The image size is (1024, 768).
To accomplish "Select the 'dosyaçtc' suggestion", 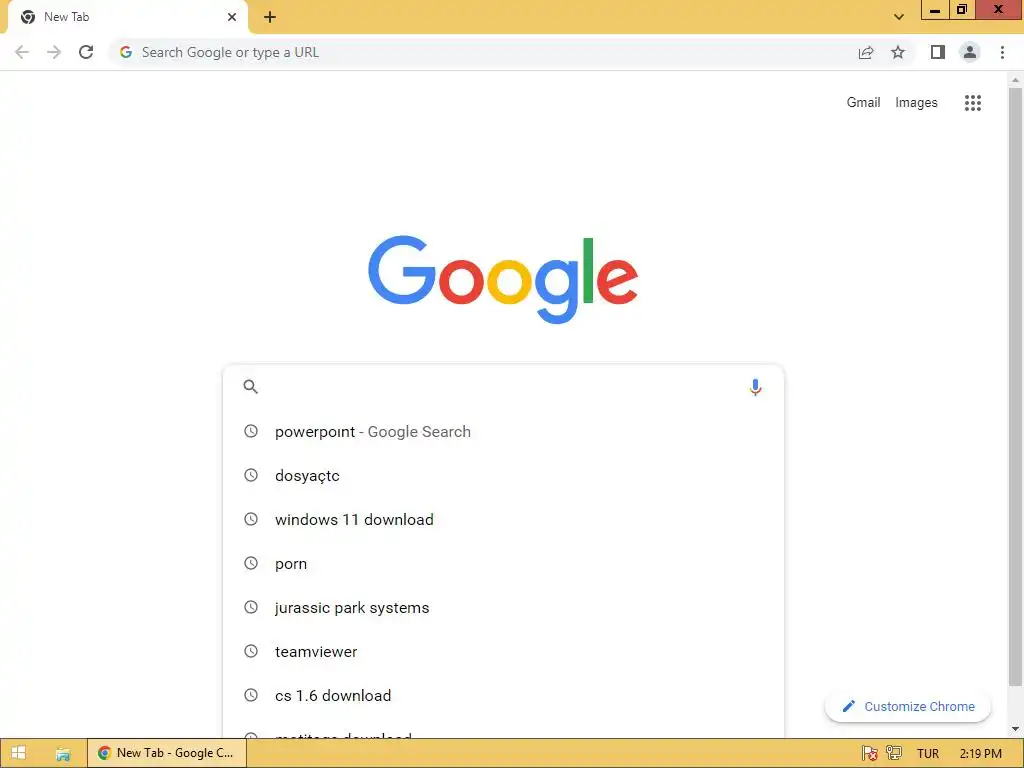I will (x=503, y=475).
